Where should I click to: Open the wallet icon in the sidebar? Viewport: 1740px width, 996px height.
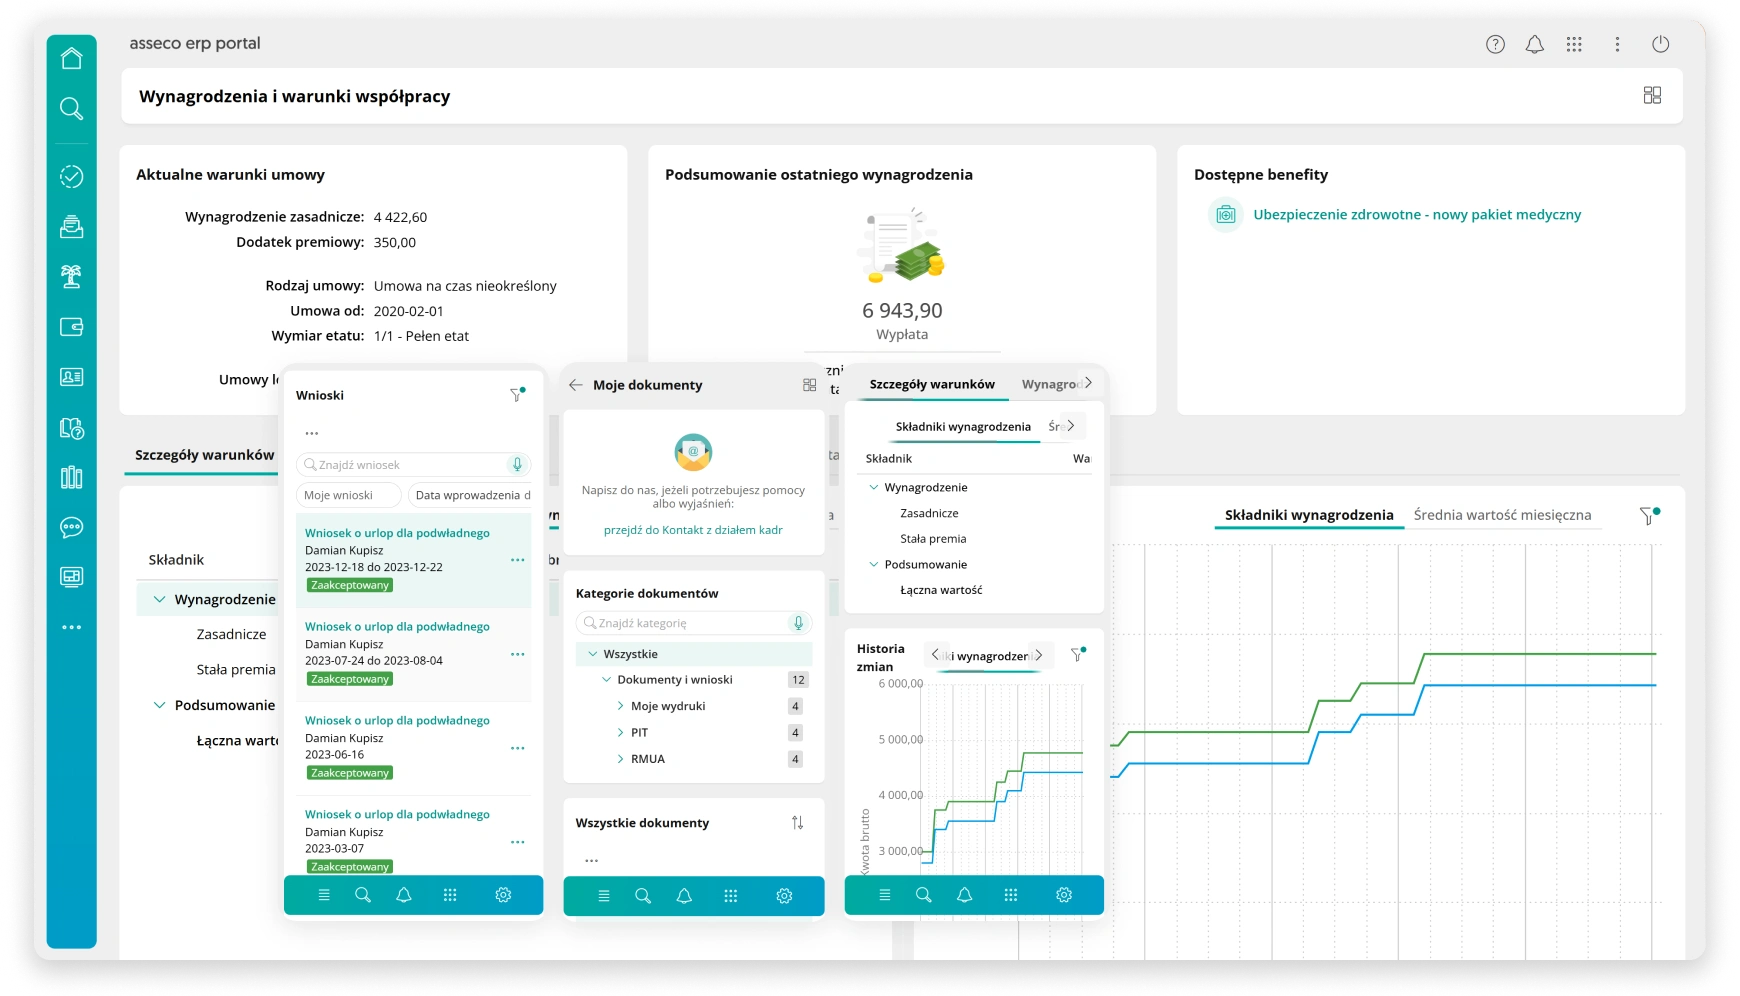[x=71, y=327]
